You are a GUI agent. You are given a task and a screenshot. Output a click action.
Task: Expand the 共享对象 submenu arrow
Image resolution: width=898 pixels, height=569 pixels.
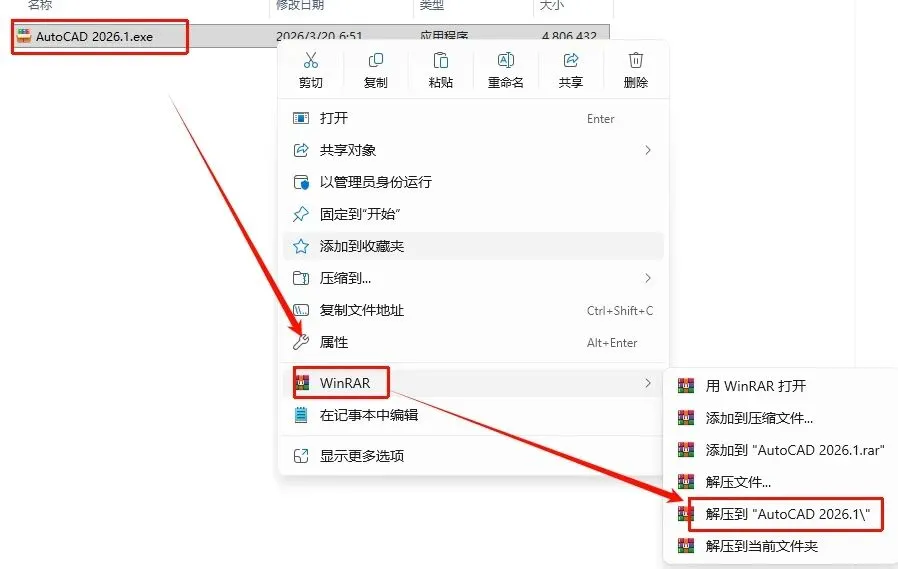click(x=648, y=150)
